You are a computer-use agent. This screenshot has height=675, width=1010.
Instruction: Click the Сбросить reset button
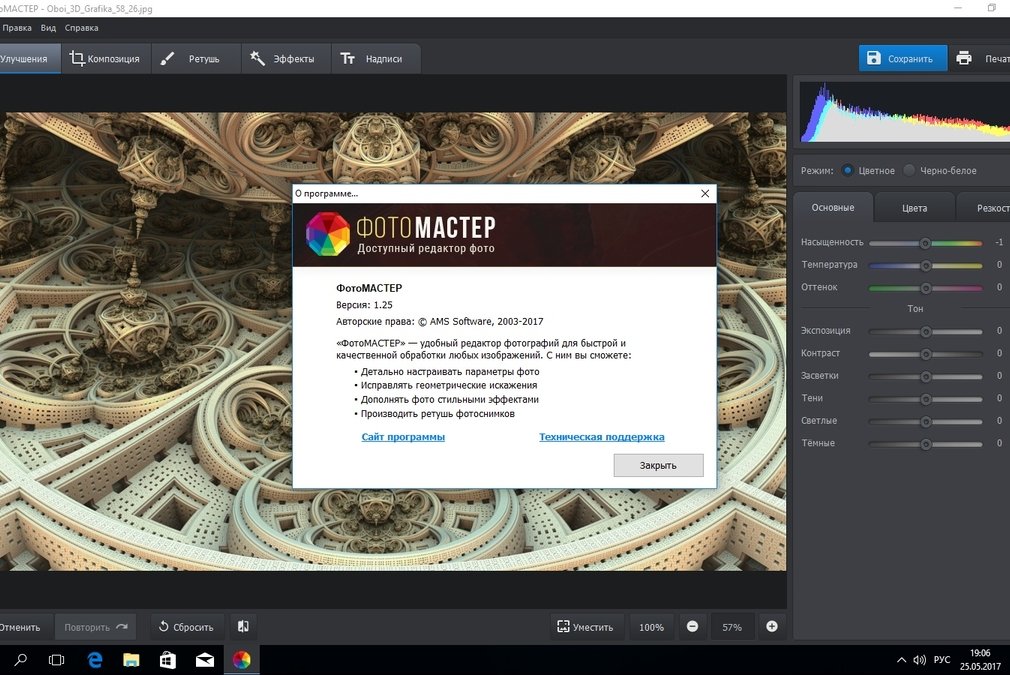point(186,627)
